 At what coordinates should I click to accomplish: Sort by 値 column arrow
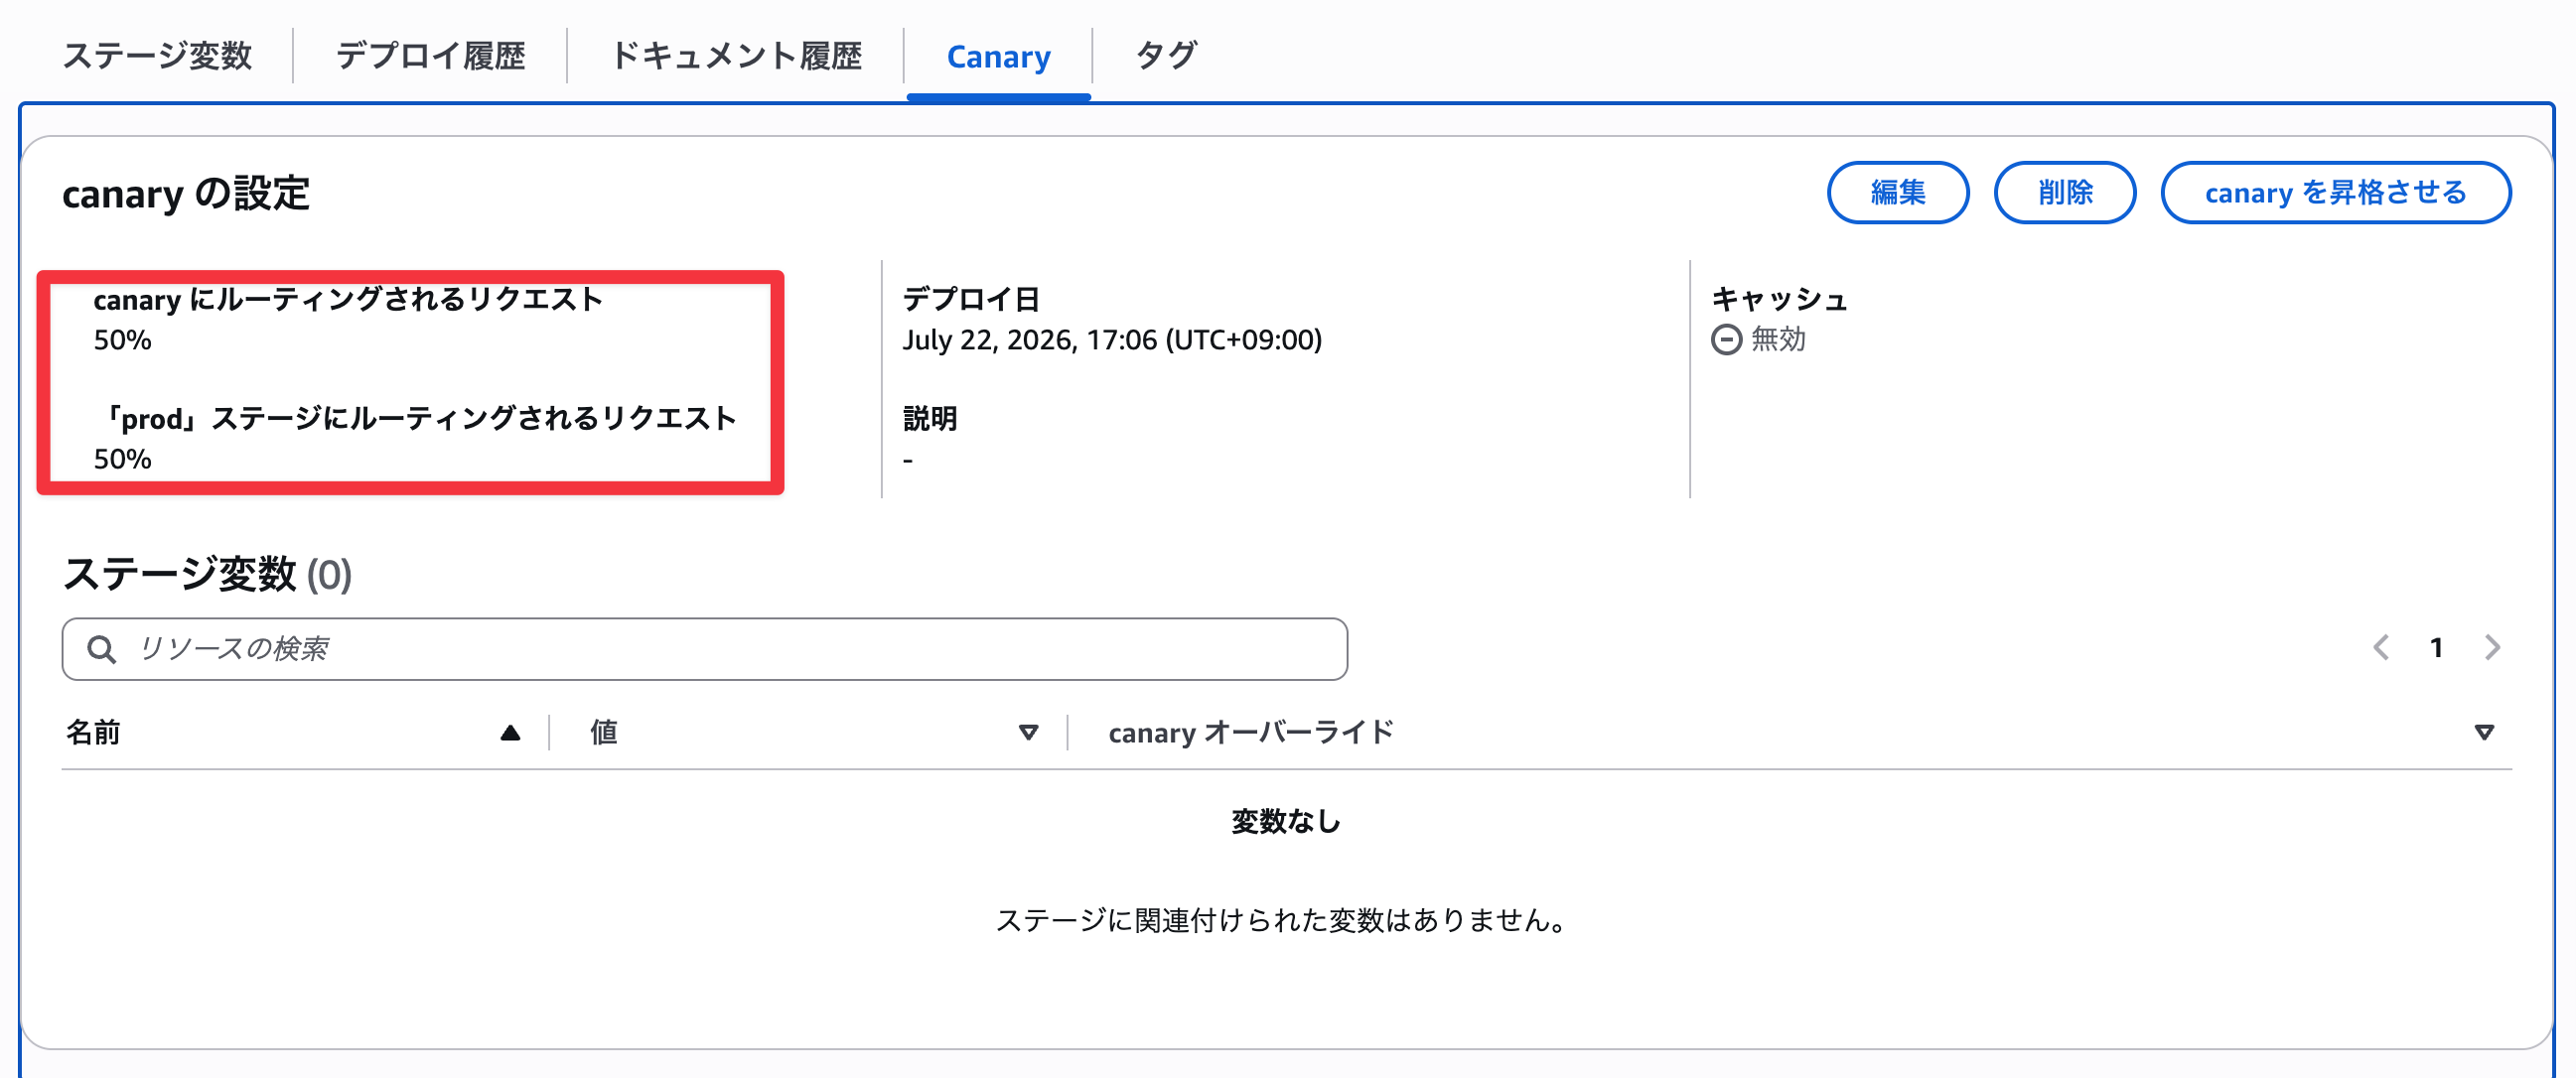(1027, 733)
